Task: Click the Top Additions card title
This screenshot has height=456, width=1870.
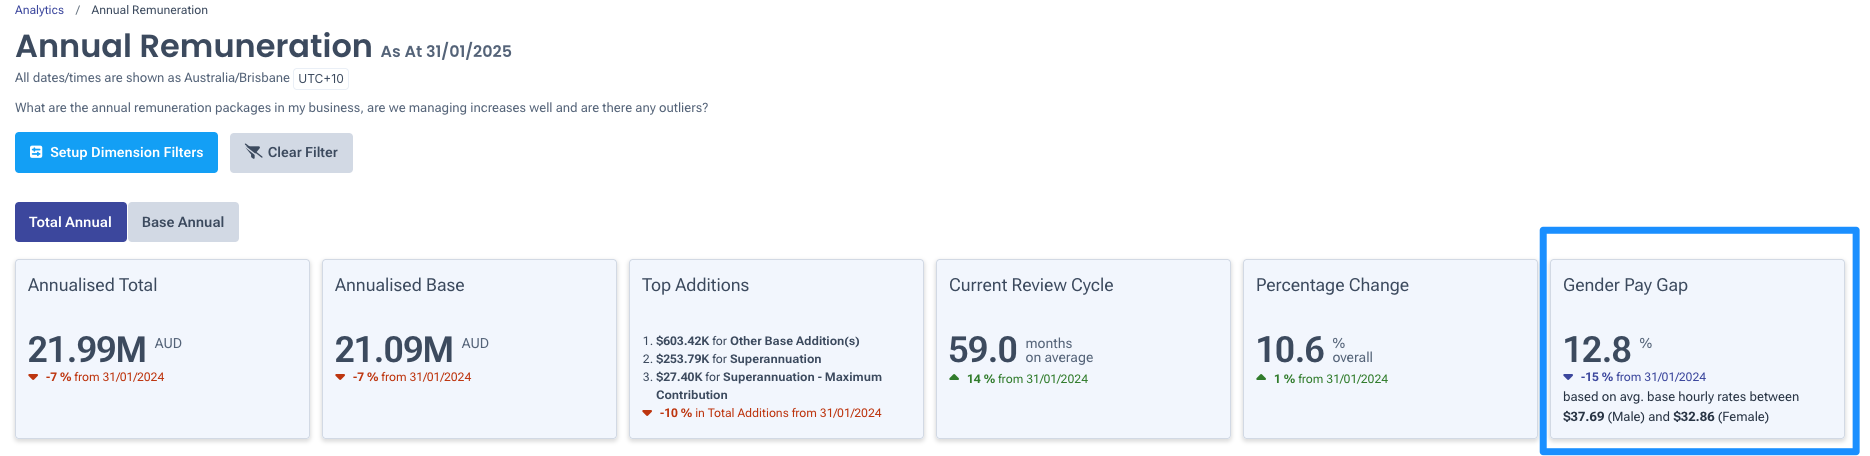Action: [x=695, y=285]
